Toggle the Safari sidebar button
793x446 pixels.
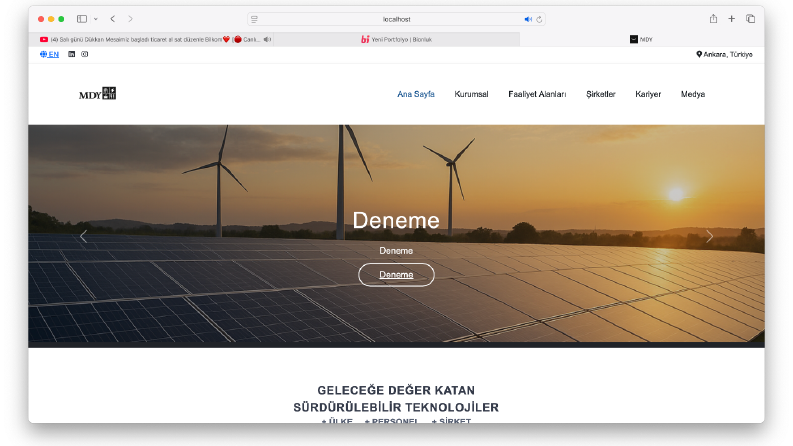pyautogui.click(x=82, y=19)
